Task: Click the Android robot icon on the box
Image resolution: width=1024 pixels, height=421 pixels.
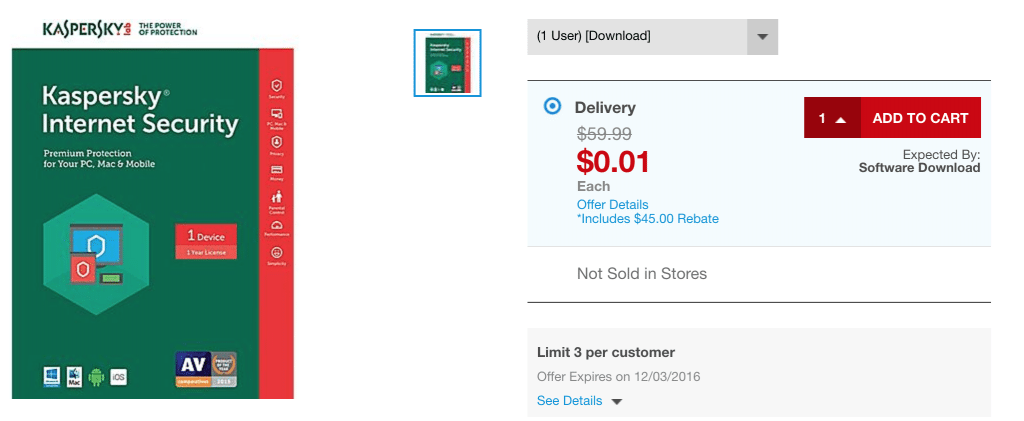Action: tap(96, 377)
